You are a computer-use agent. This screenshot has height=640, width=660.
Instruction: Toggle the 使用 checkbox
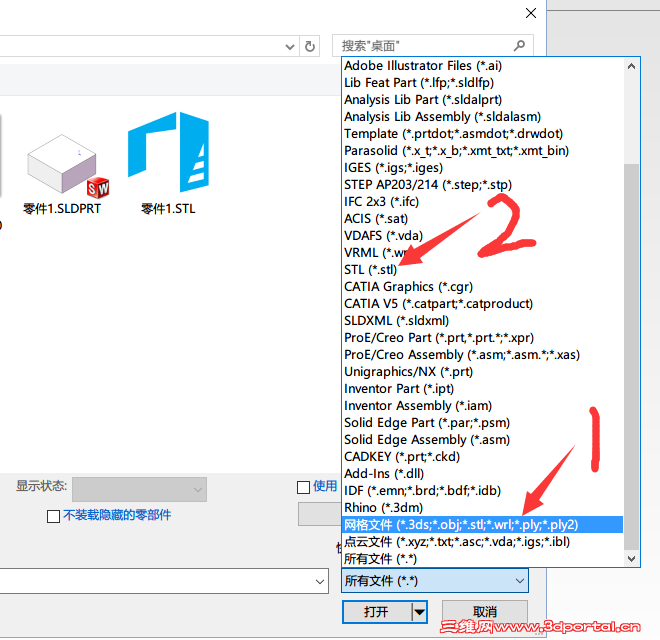pos(303,488)
